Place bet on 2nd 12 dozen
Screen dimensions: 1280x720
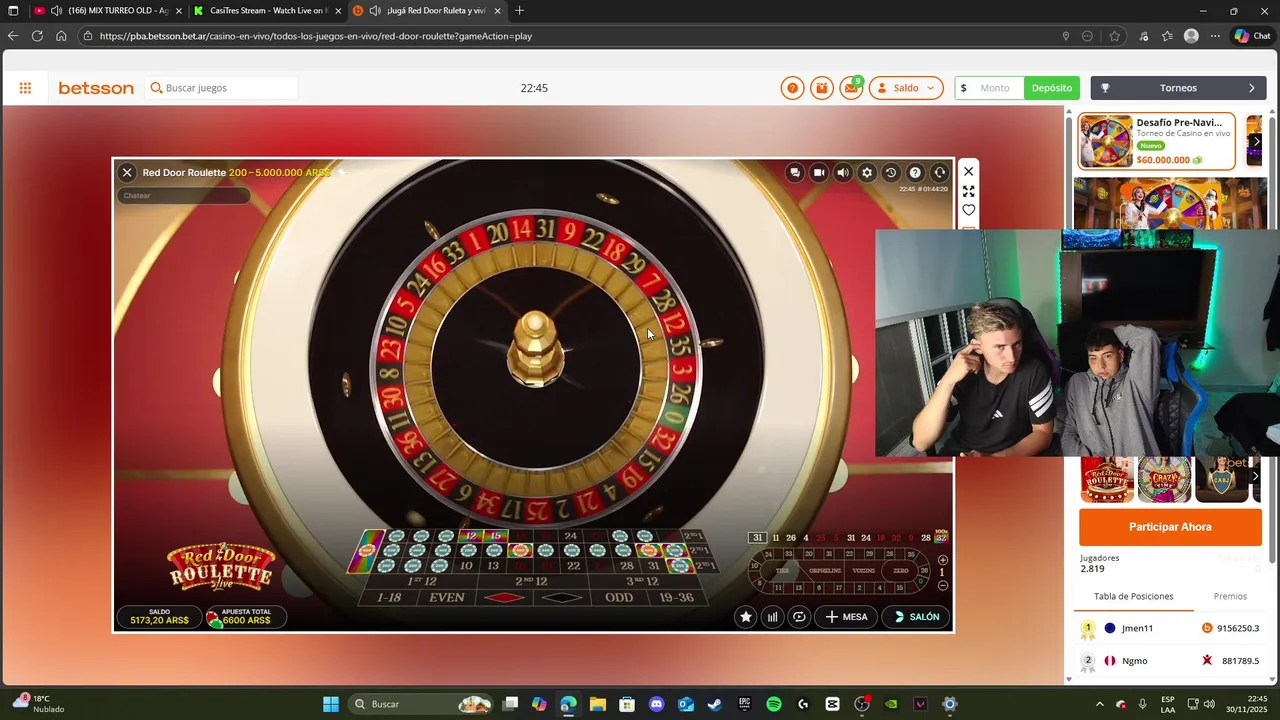[531, 581]
